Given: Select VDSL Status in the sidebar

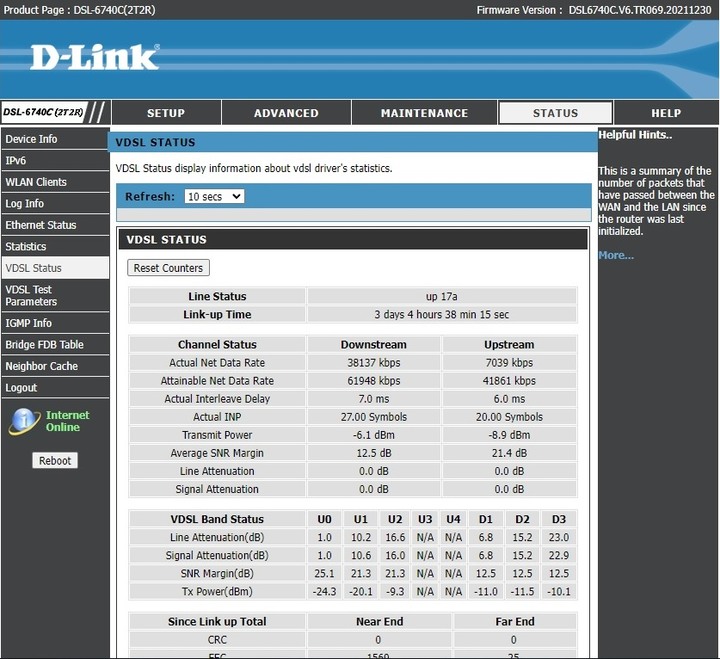Looking at the screenshot, I should pyautogui.click(x=55, y=268).
